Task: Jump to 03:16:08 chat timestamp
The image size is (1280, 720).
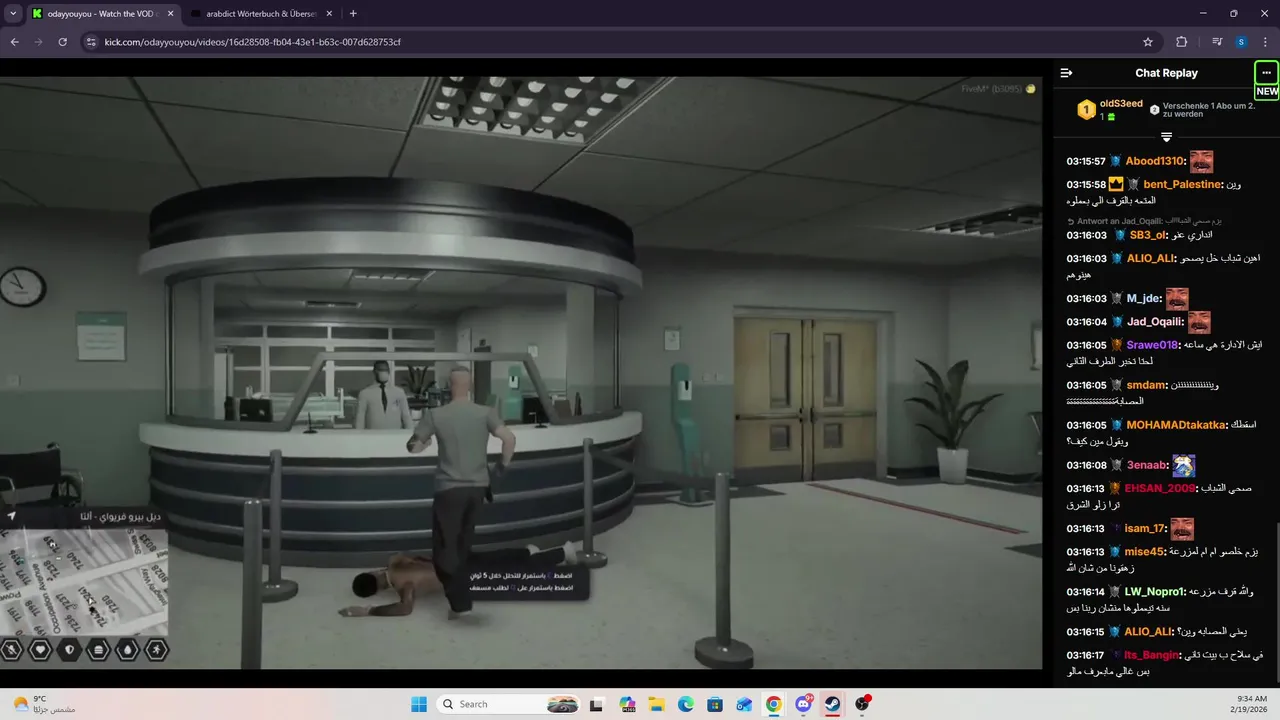Action: coord(1085,465)
